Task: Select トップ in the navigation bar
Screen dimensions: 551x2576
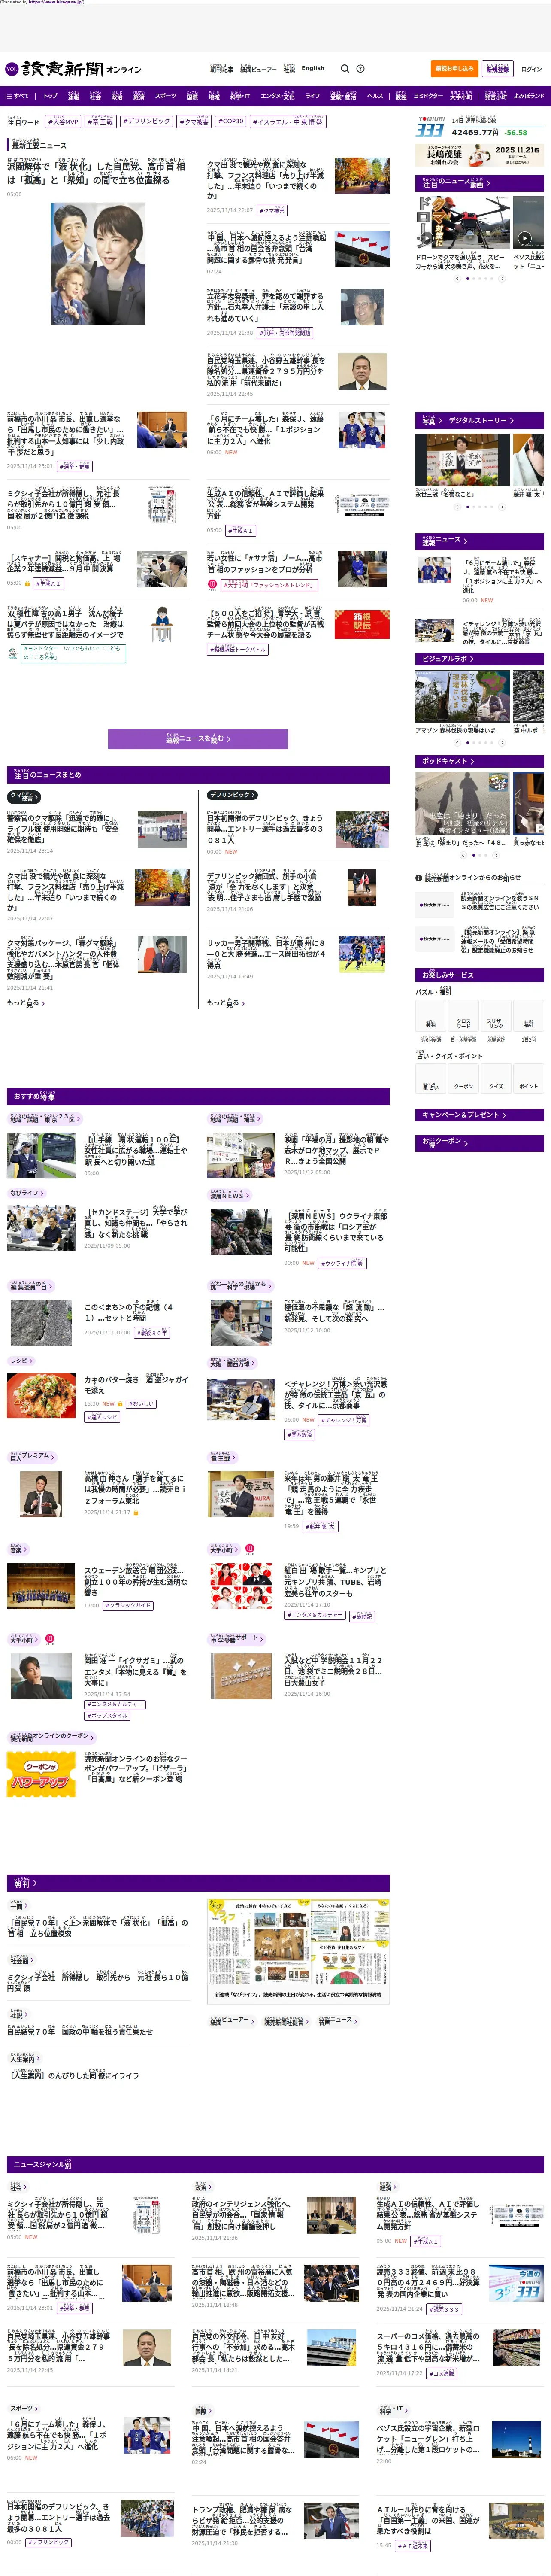Action: click(50, 96)
